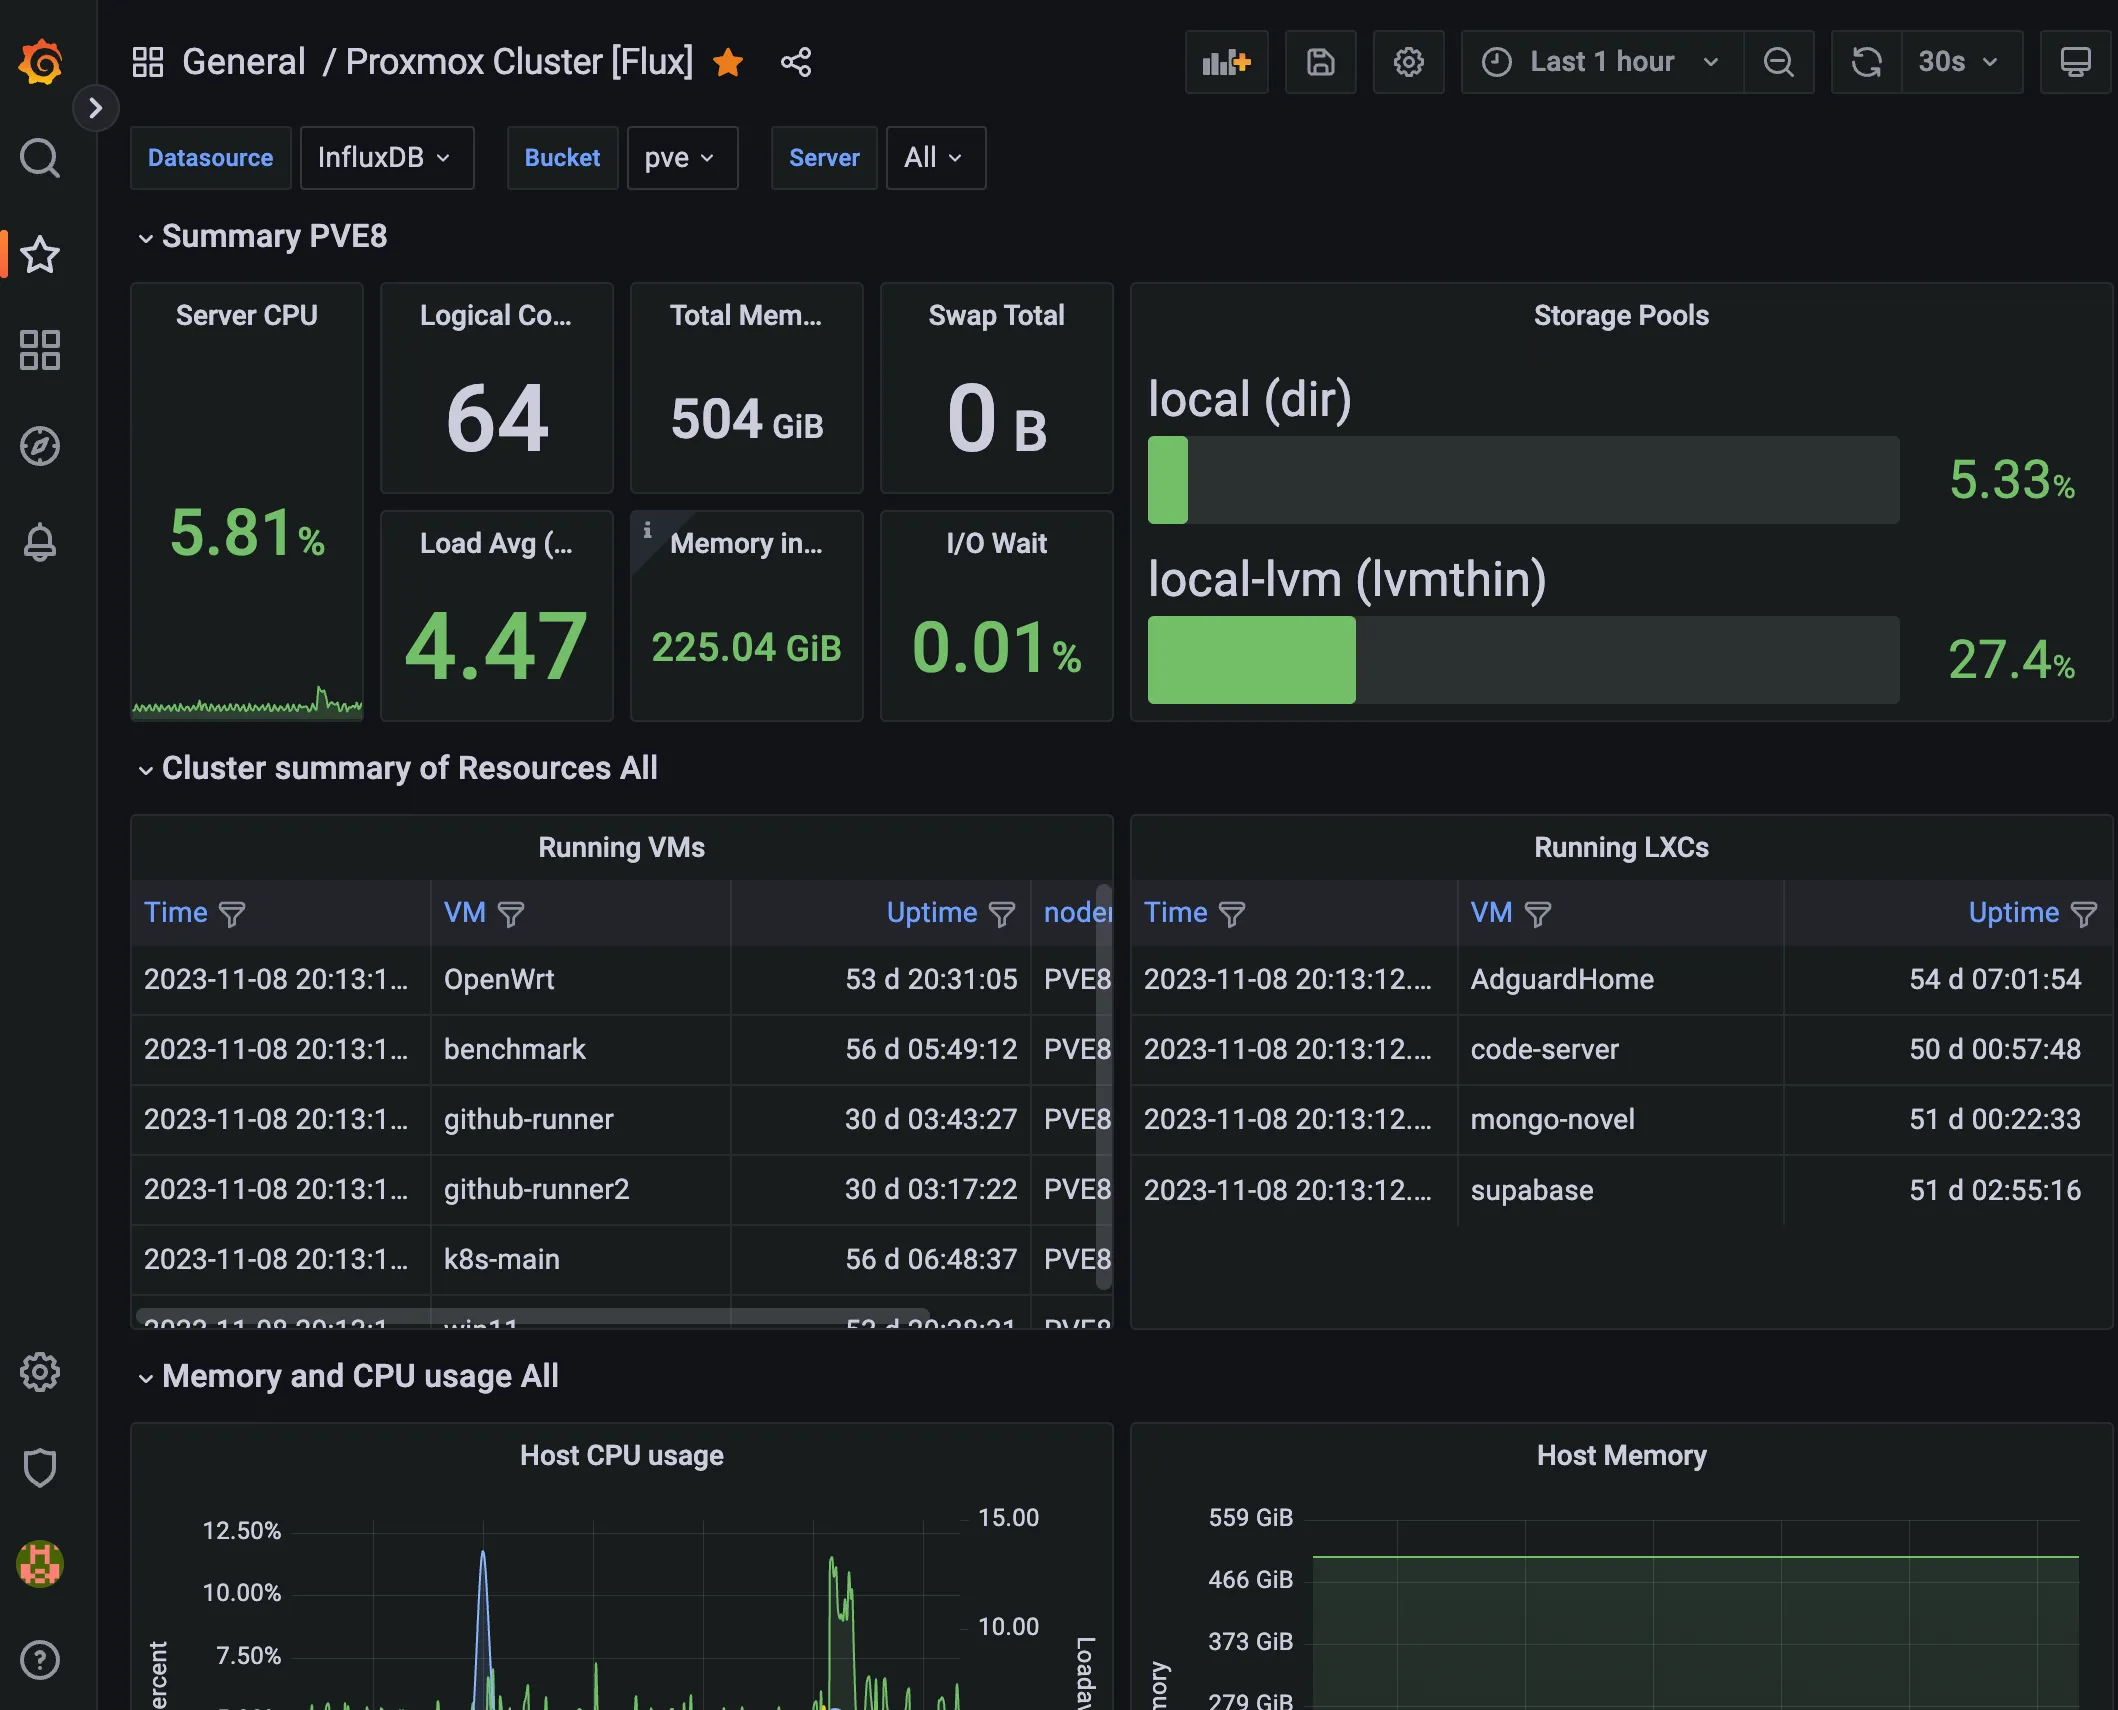The width and height of the screenshot is (2118, 1710).
Task: Open the Dashboards grid icon in sidebar
Action: point(40,350)
